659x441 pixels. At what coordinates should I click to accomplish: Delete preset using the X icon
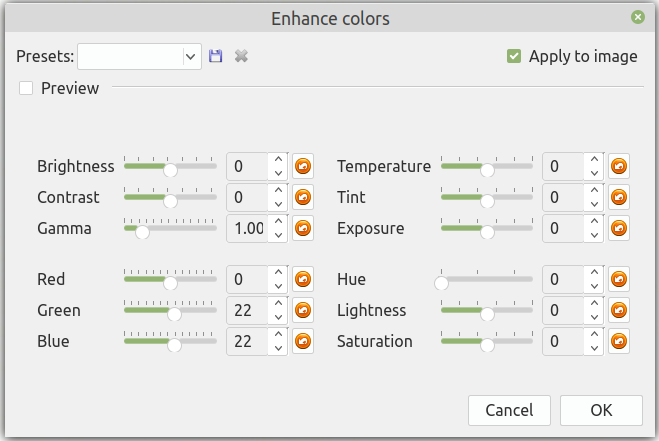[240, 56]
